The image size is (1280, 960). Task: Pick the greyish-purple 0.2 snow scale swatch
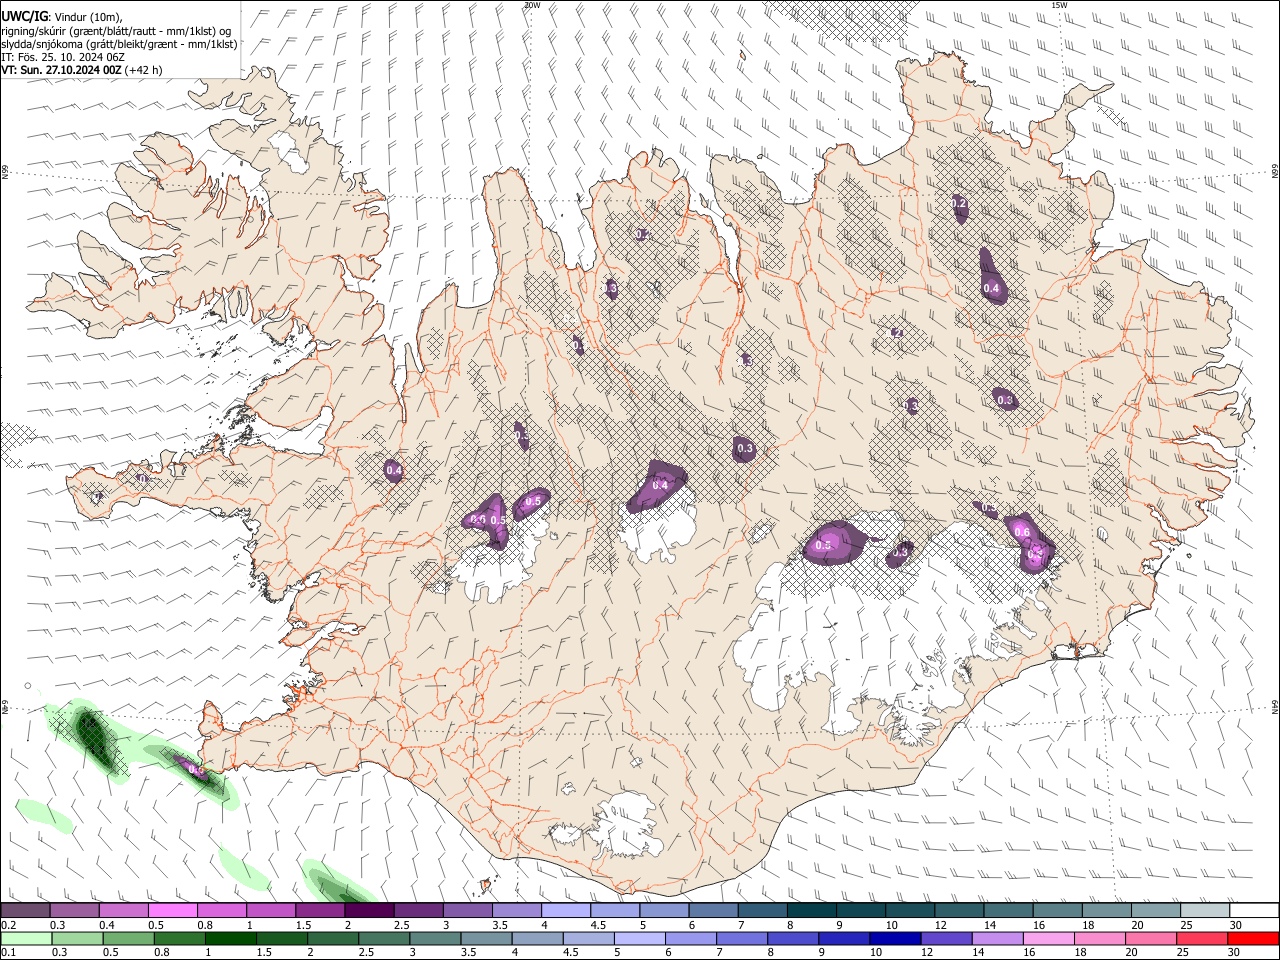[25, 911]
